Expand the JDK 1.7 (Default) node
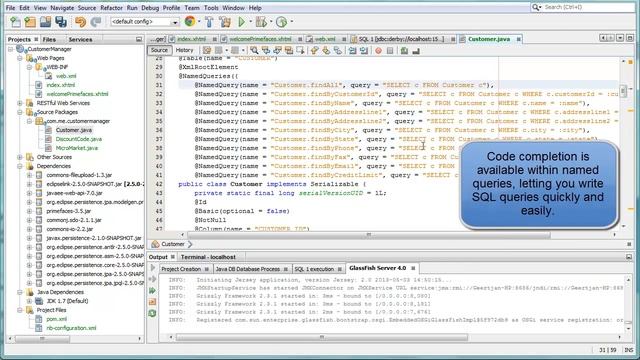Image resolution: width=640 pixels, height=360 pixels. point(29,301)
